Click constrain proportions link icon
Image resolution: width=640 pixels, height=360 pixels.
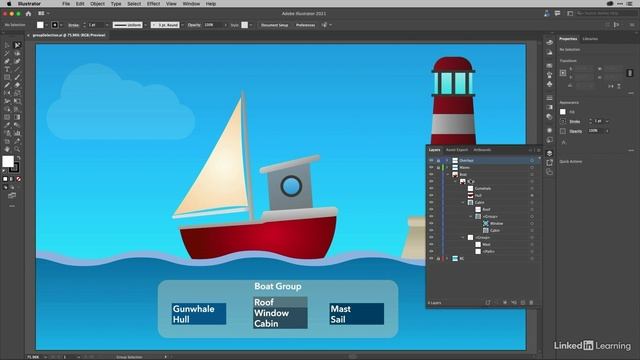point(630,73)
